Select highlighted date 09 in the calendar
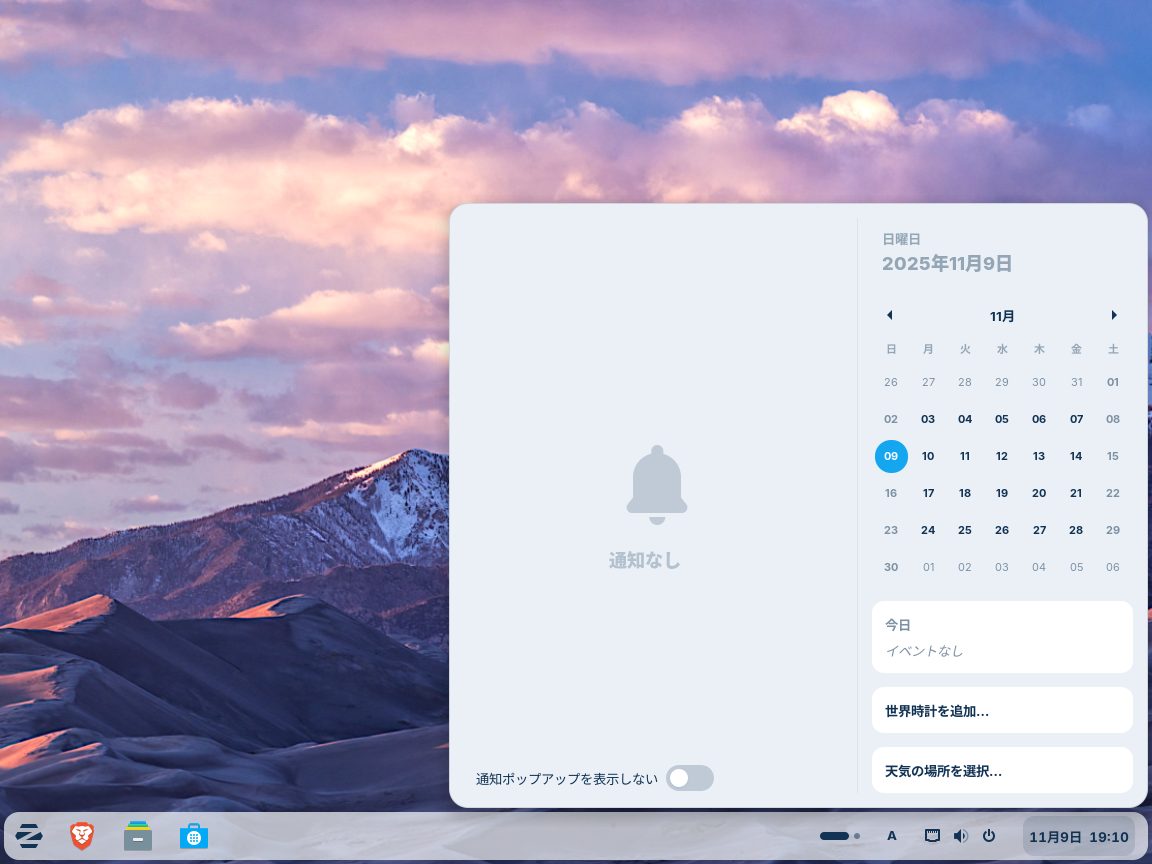Viewport: 1152px width, 864px height. (891, 456)
